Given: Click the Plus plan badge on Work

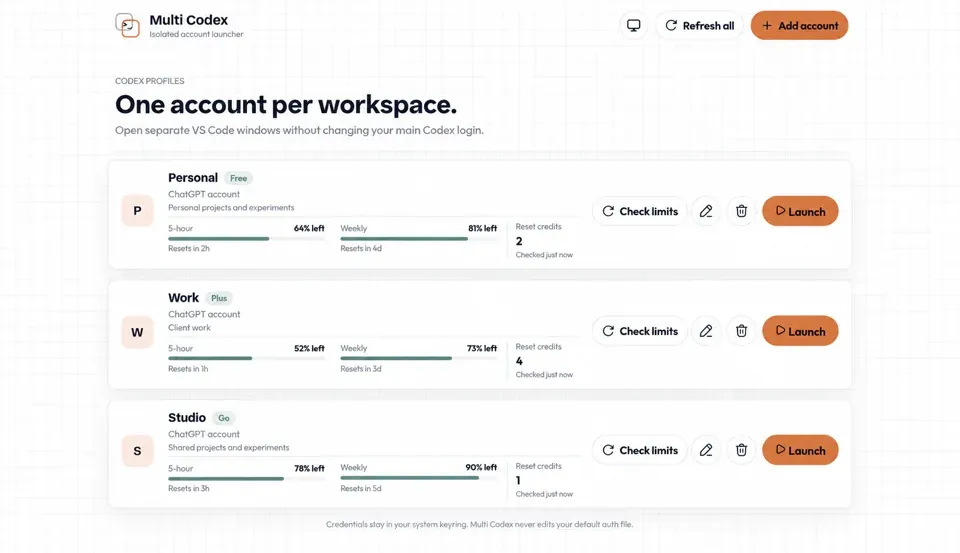Looking at the screenshot, I should [219, 298].
